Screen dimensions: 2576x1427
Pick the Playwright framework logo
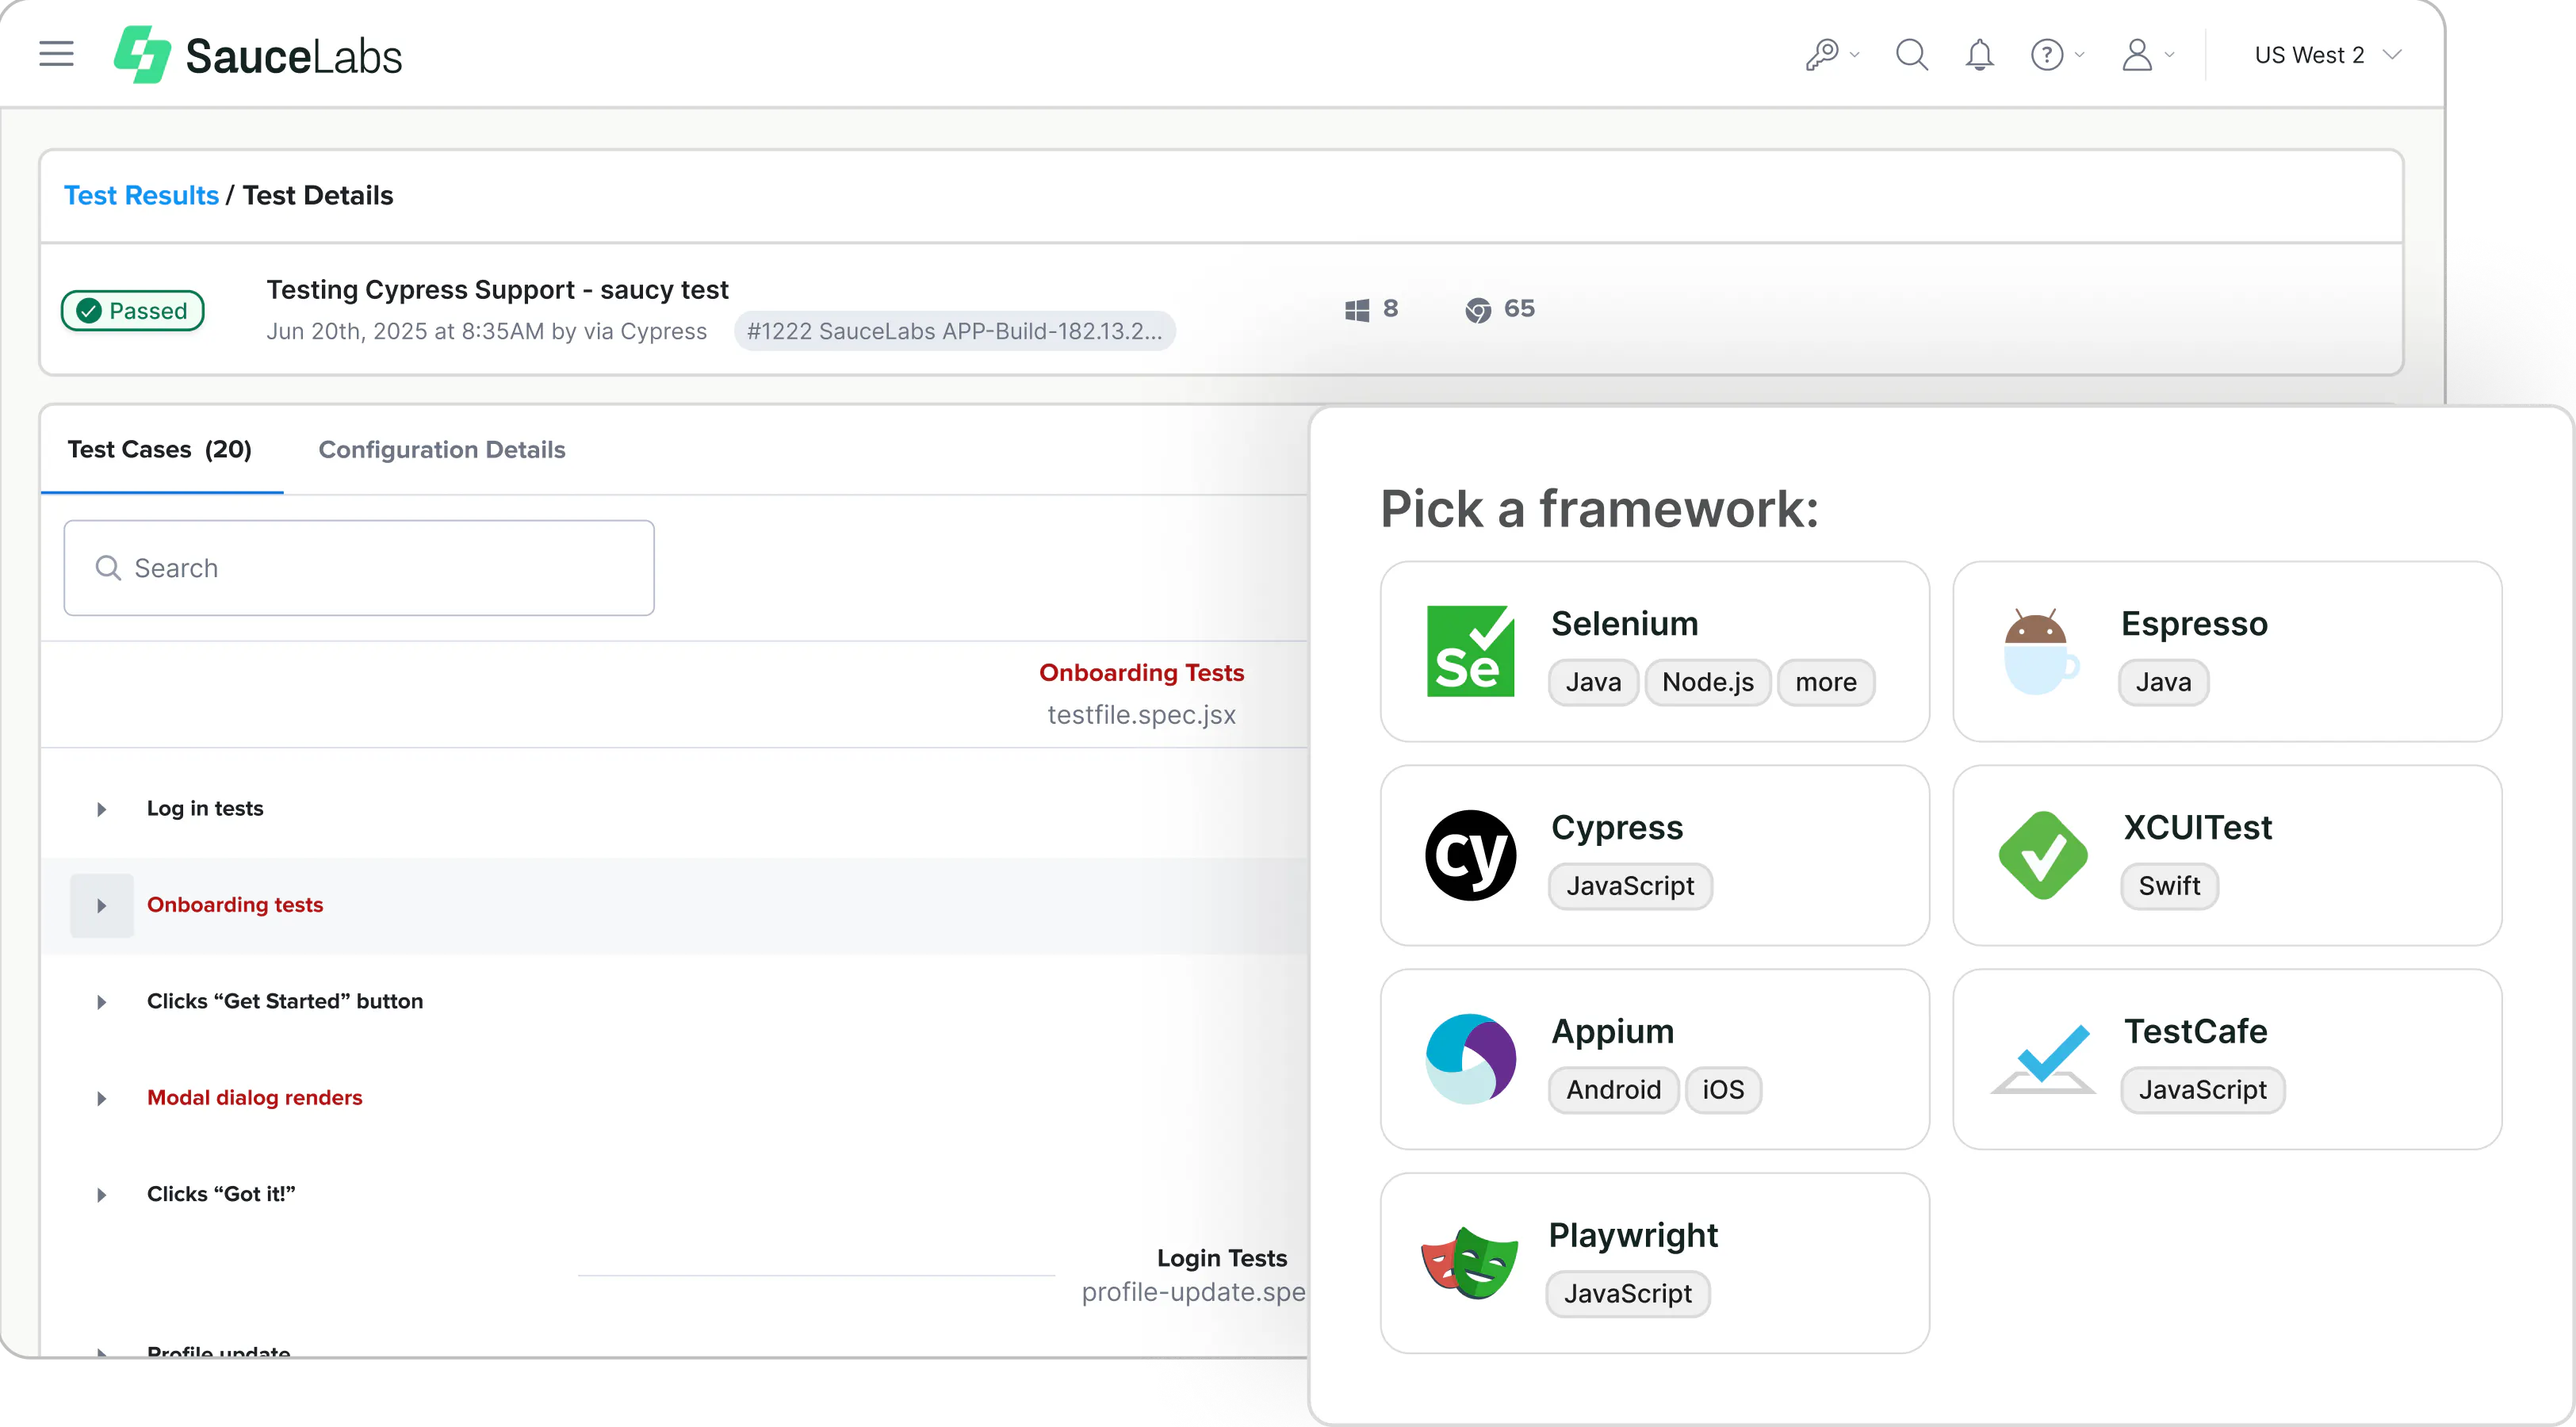pyautogui.click(x=1470, y=1263)
